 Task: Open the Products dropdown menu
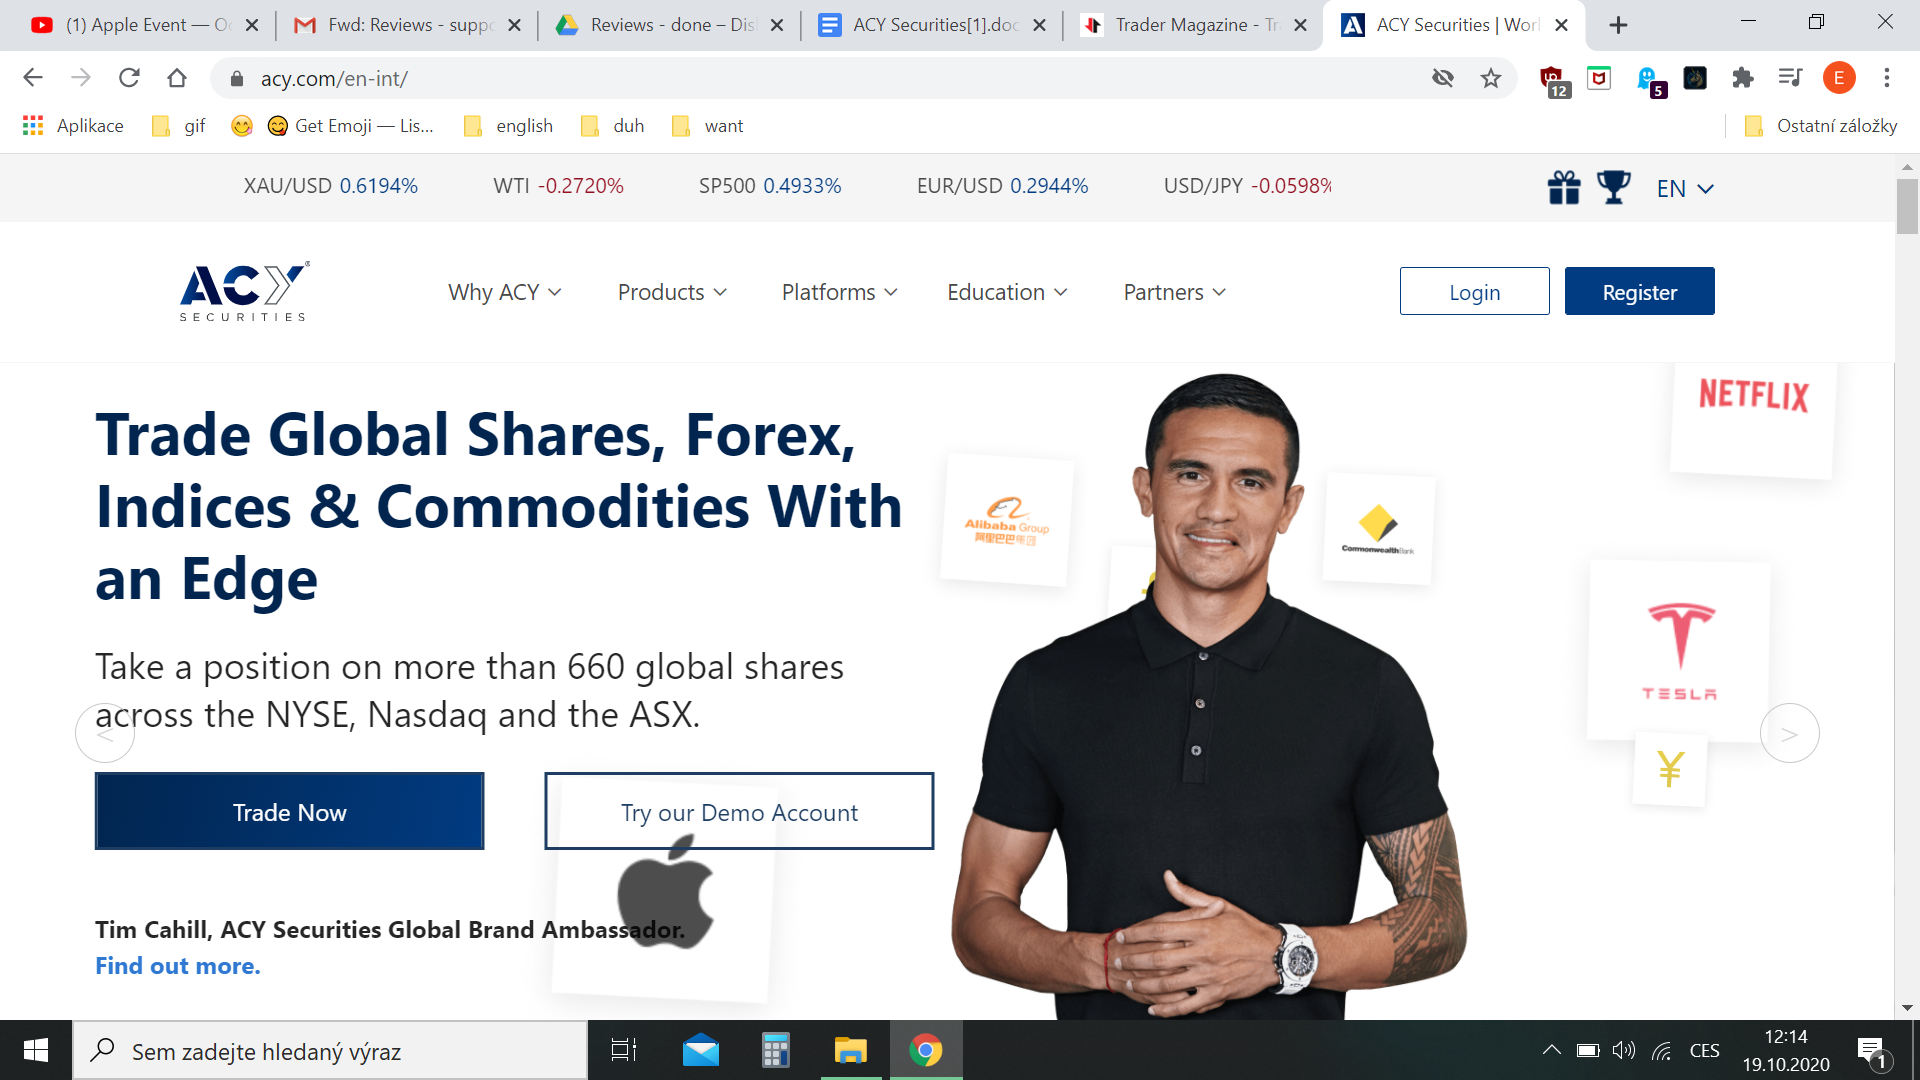pos(672,292)
